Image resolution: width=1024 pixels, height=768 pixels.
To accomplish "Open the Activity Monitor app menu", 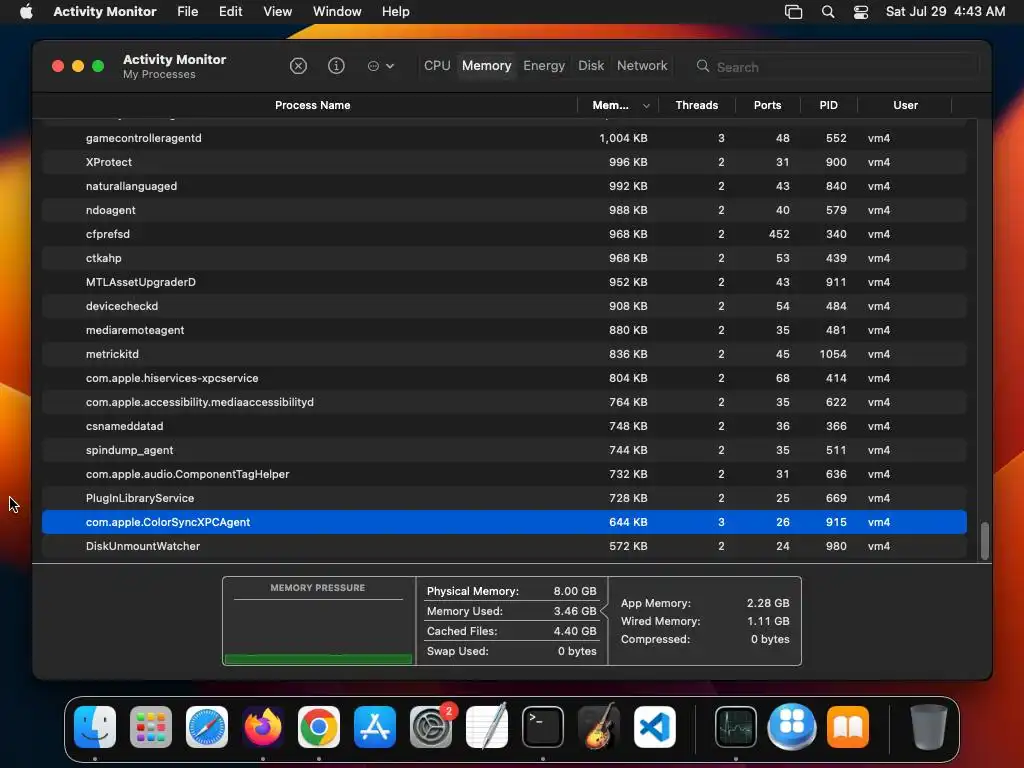I will pos(104,12).
